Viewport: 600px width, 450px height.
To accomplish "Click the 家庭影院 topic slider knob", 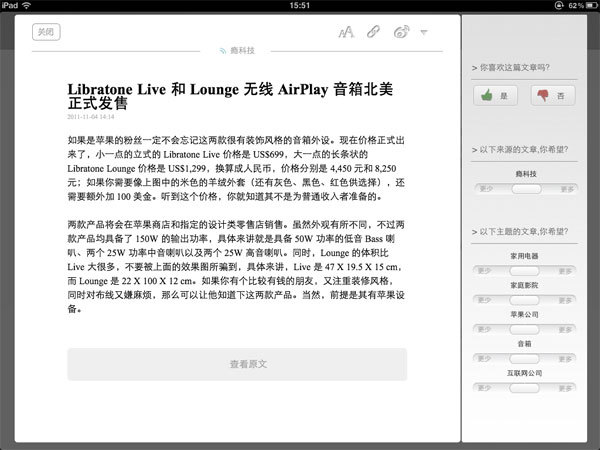I will 524,300.
